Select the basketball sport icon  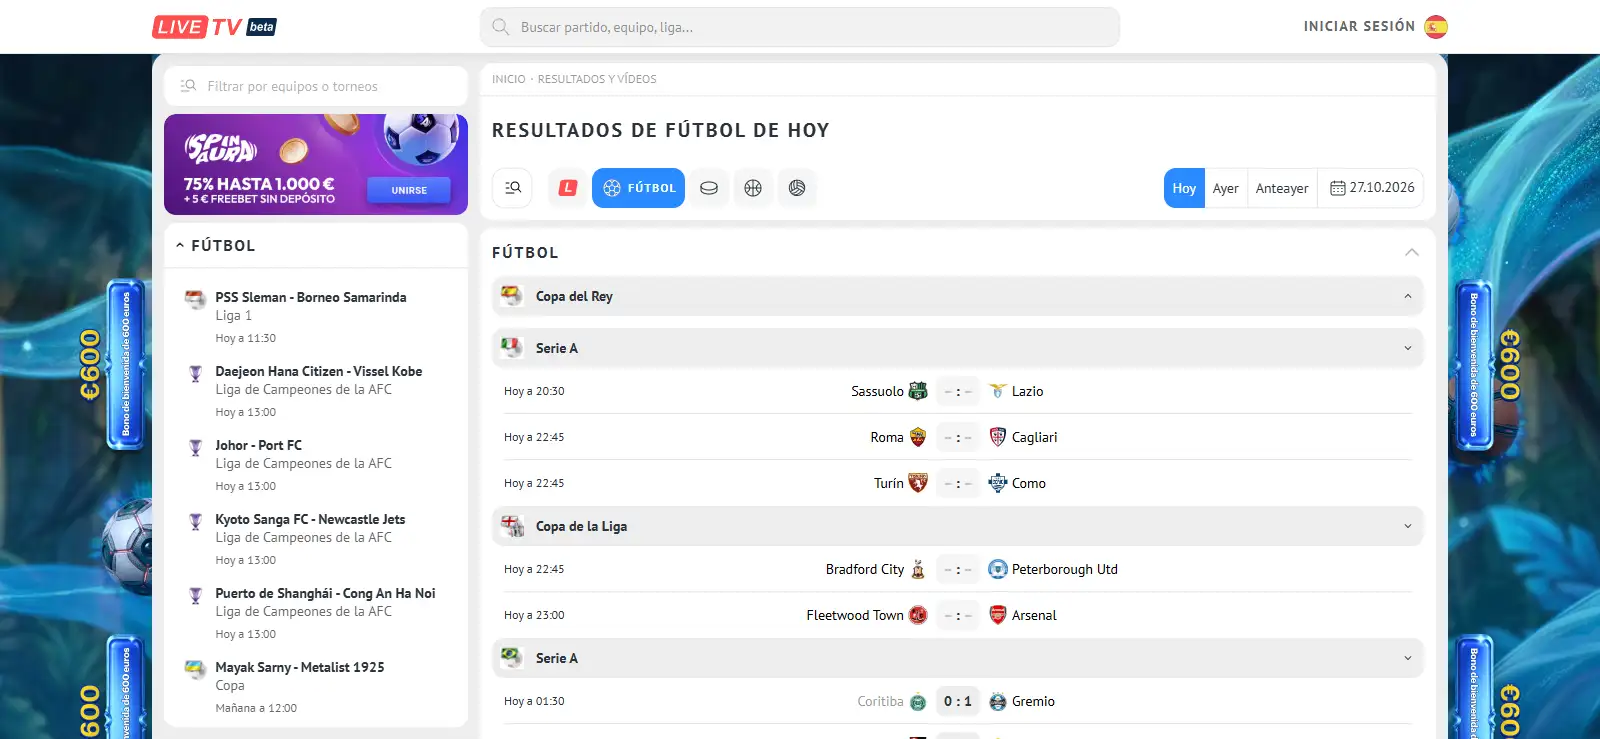point(753,188)
